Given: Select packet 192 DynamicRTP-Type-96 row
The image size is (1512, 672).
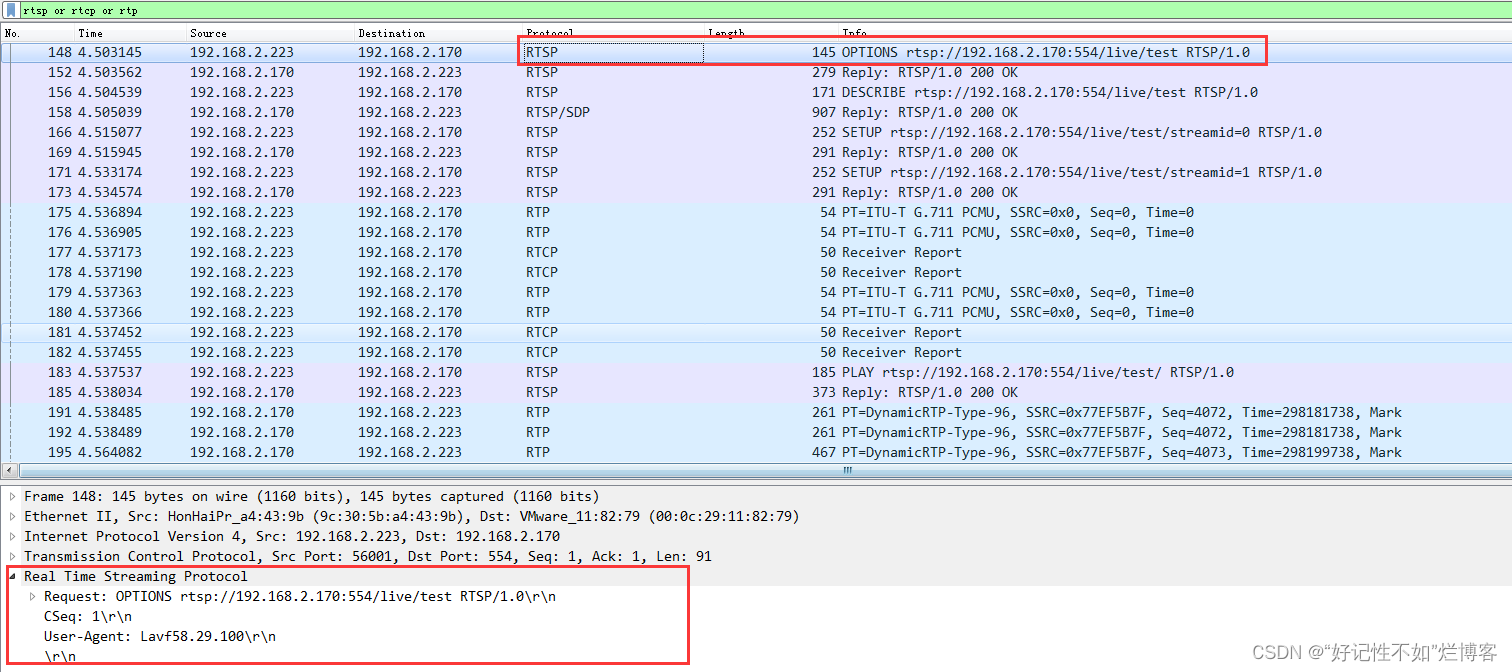Looking at the screenshot, I should (756, 432).
